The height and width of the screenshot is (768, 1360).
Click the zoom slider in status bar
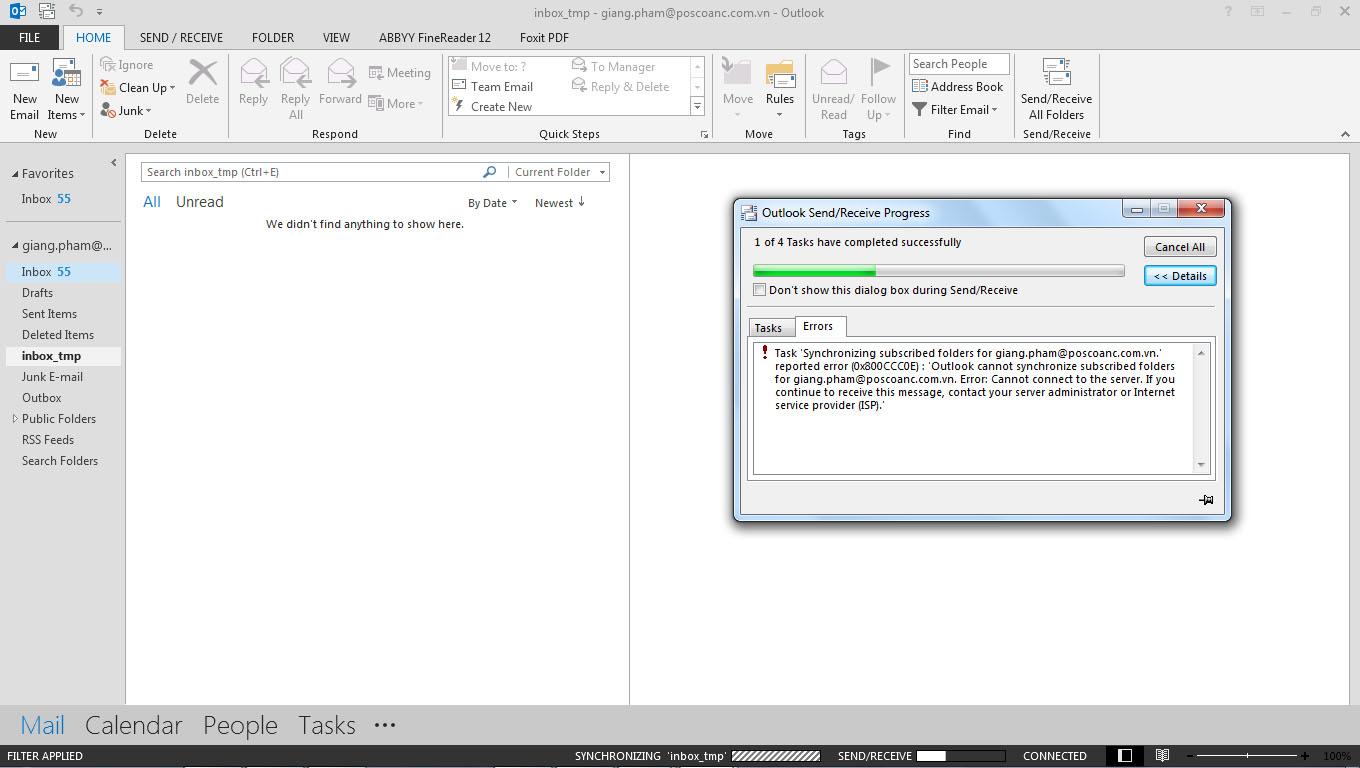(1247, 756)
